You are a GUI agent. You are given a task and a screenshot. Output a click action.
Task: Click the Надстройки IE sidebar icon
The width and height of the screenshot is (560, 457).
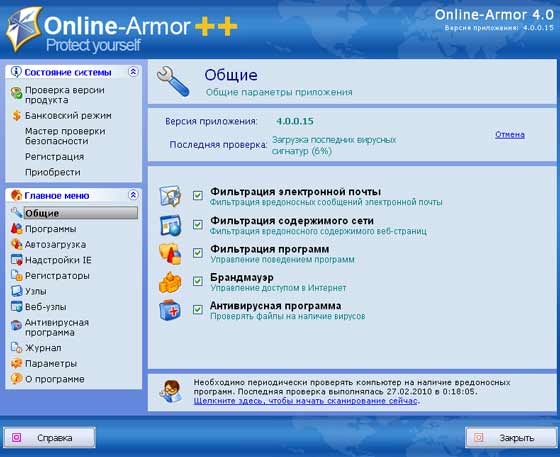[16, 260]
